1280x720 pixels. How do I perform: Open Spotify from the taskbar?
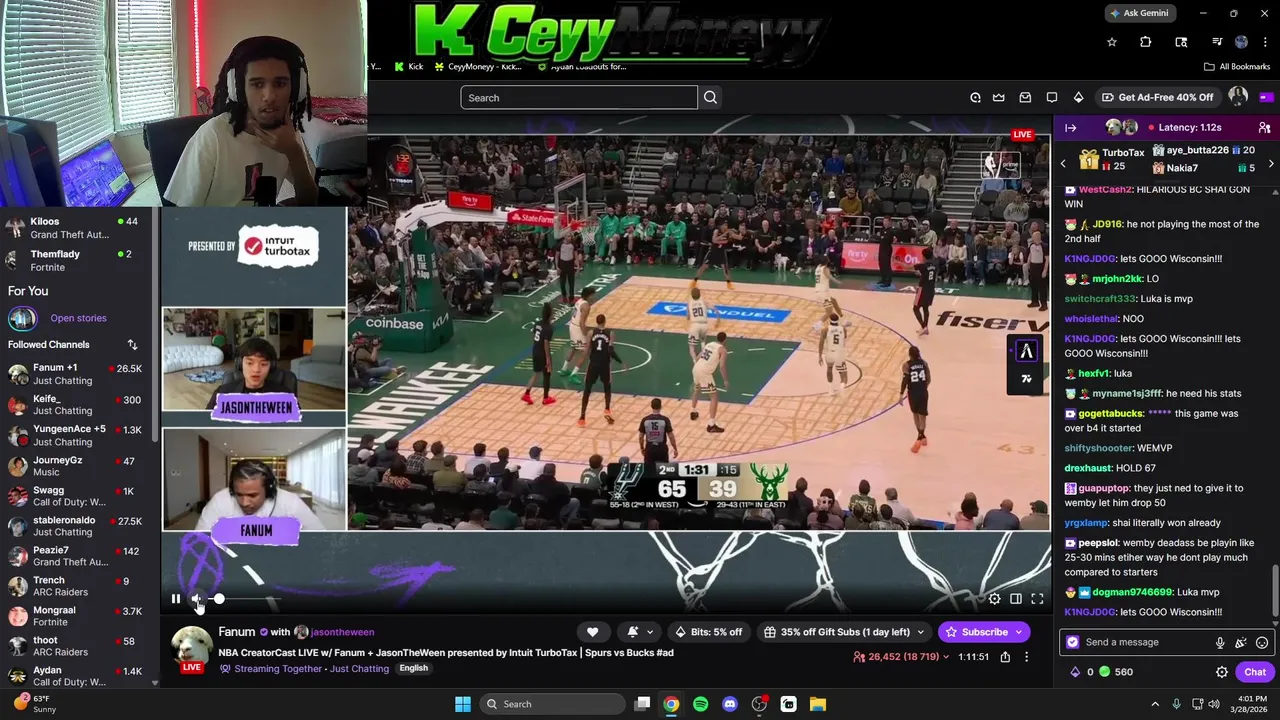(x=700, y=704)
